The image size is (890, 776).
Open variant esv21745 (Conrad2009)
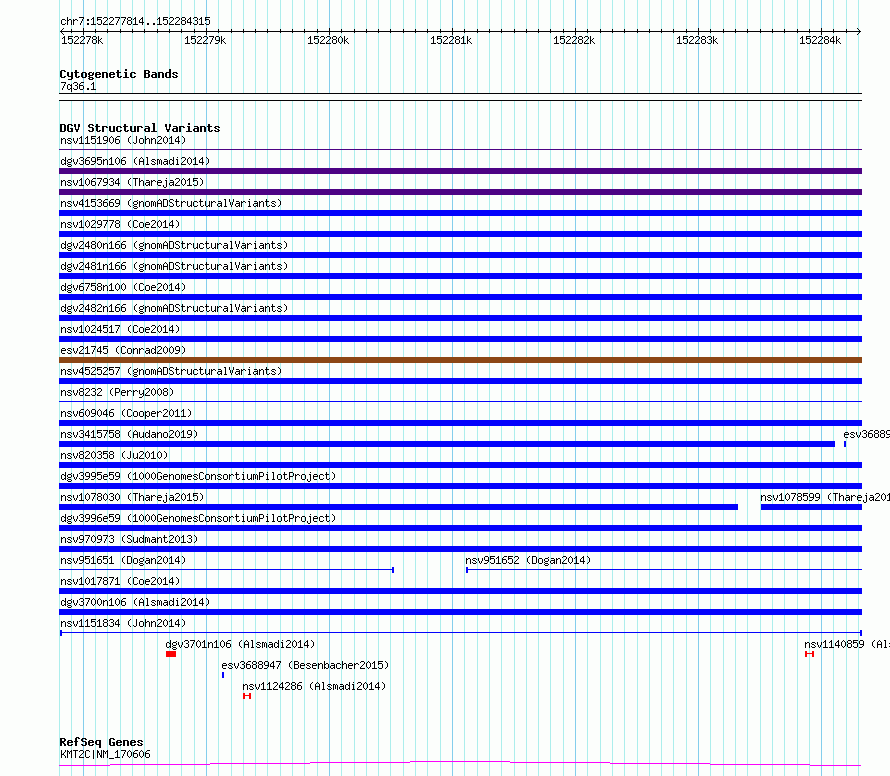(123, 350)
